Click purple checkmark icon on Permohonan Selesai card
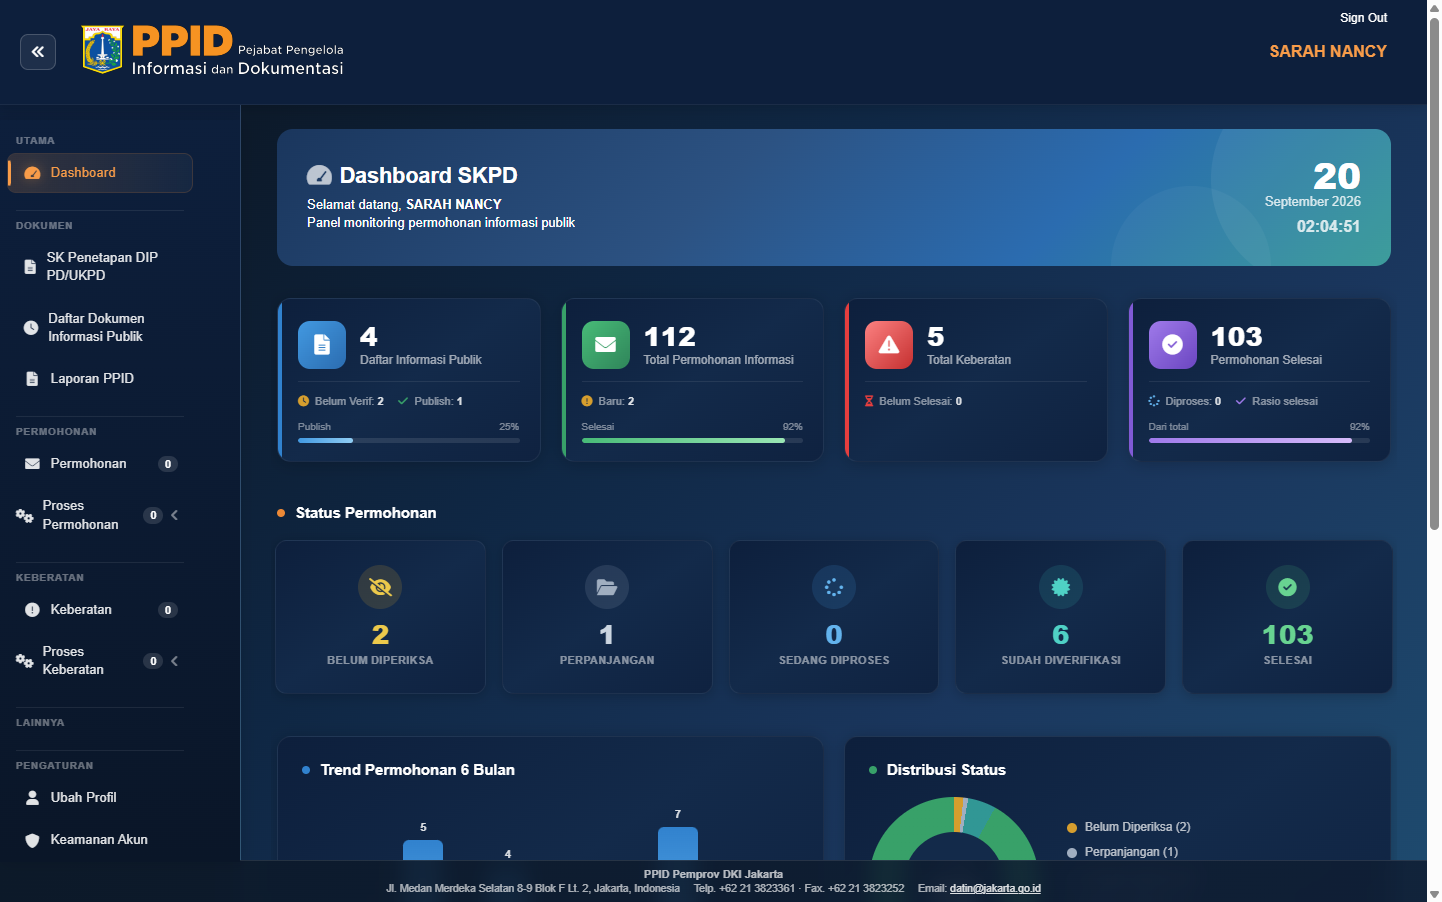This screenshot has height=902, width=1442. click(1173, 345)
